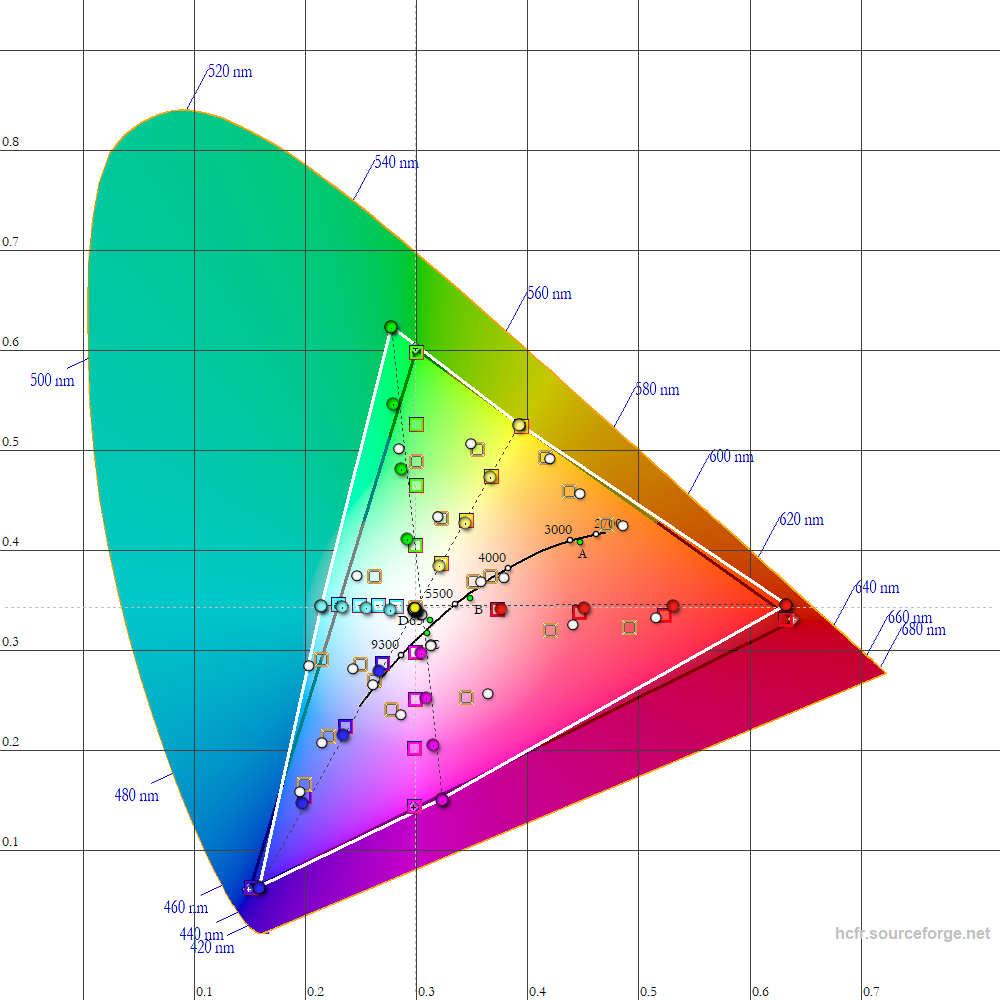Click the yellow secondary marker on gamut edge
The width and height of the screenshot is (1000, 1000).
[520, 425]
